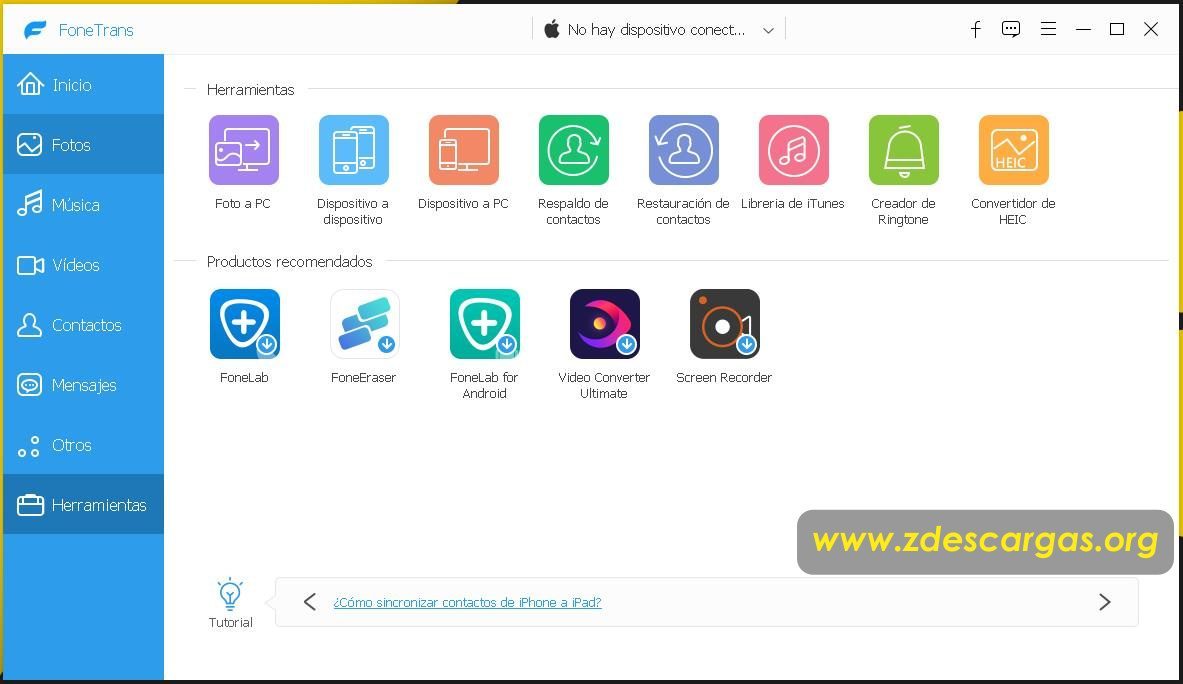Show the next tutorial tip
The height and width of the screenshot is (684, 1183).
(1105, 602)
